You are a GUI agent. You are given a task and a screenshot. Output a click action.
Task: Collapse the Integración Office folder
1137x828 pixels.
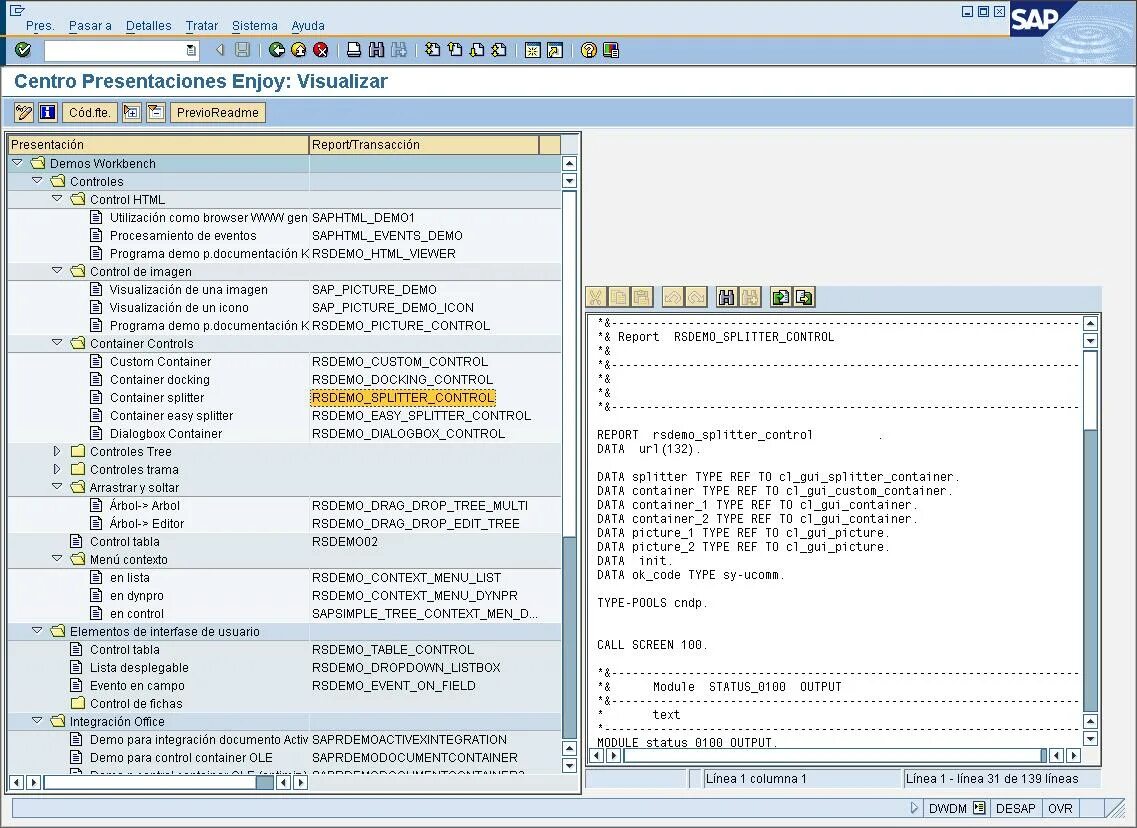(37, 721)
